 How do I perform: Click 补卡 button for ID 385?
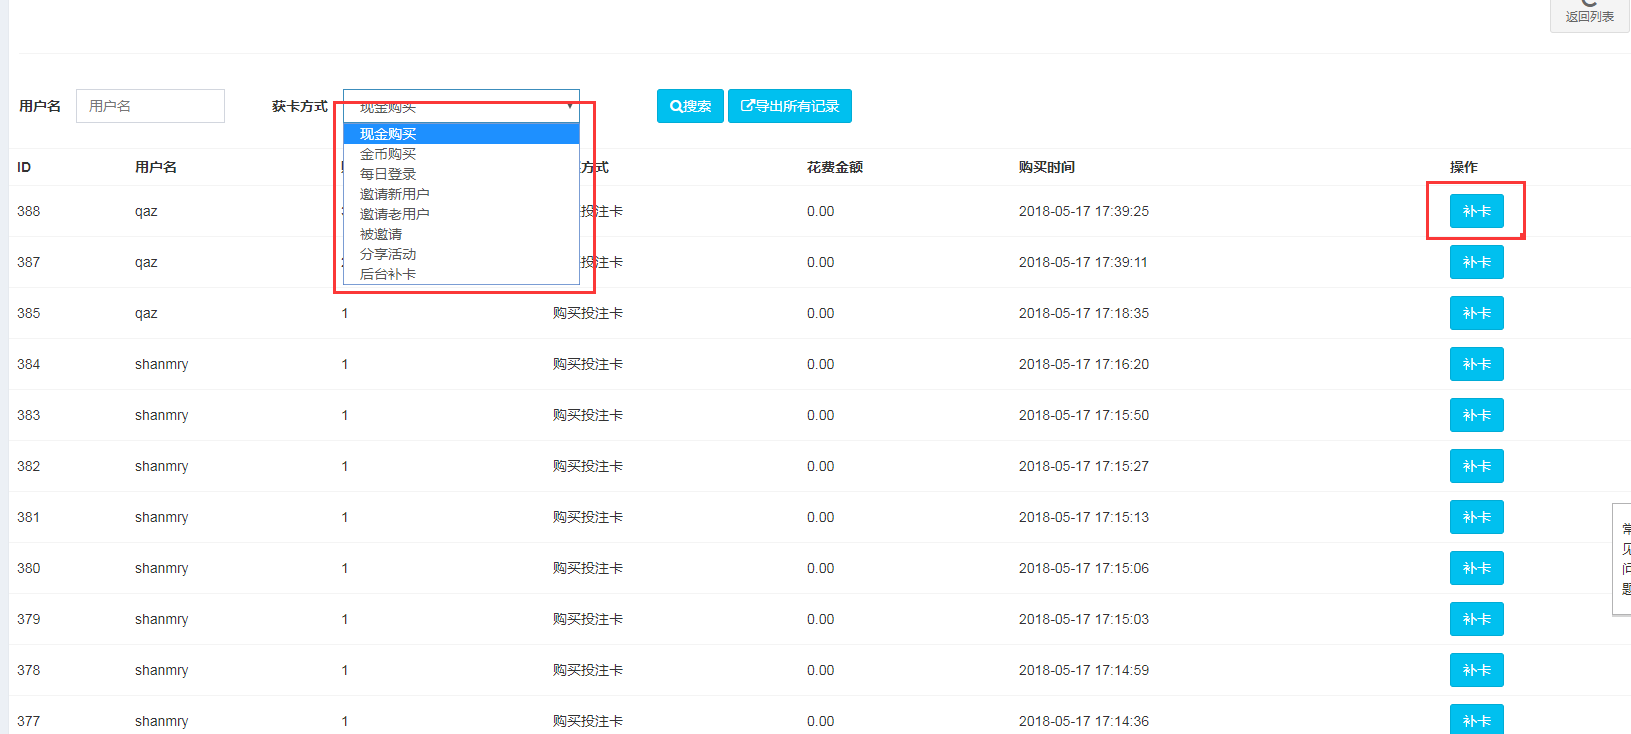[x=1477, y=313]
